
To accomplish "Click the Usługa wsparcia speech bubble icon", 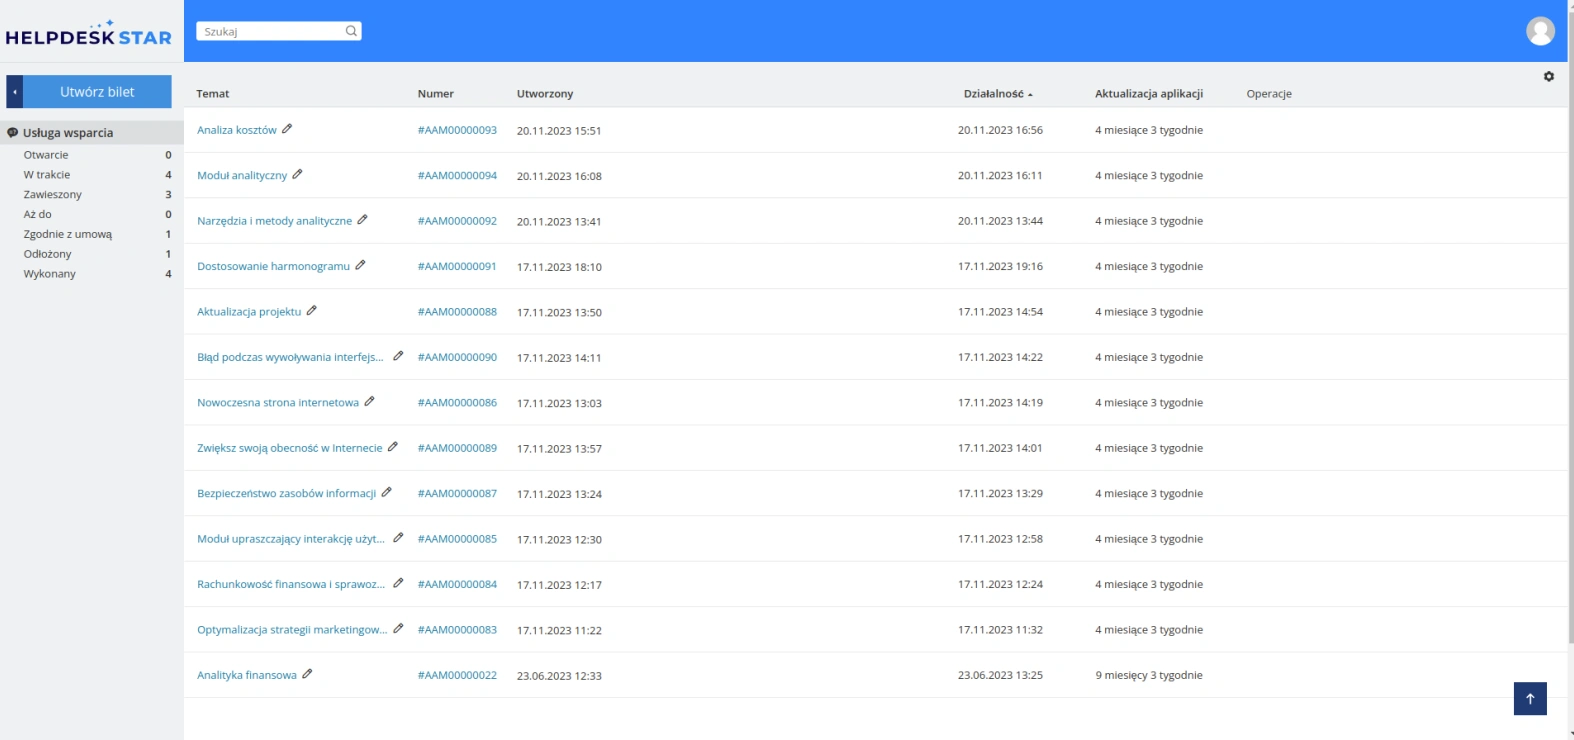I will click(13, 132).
